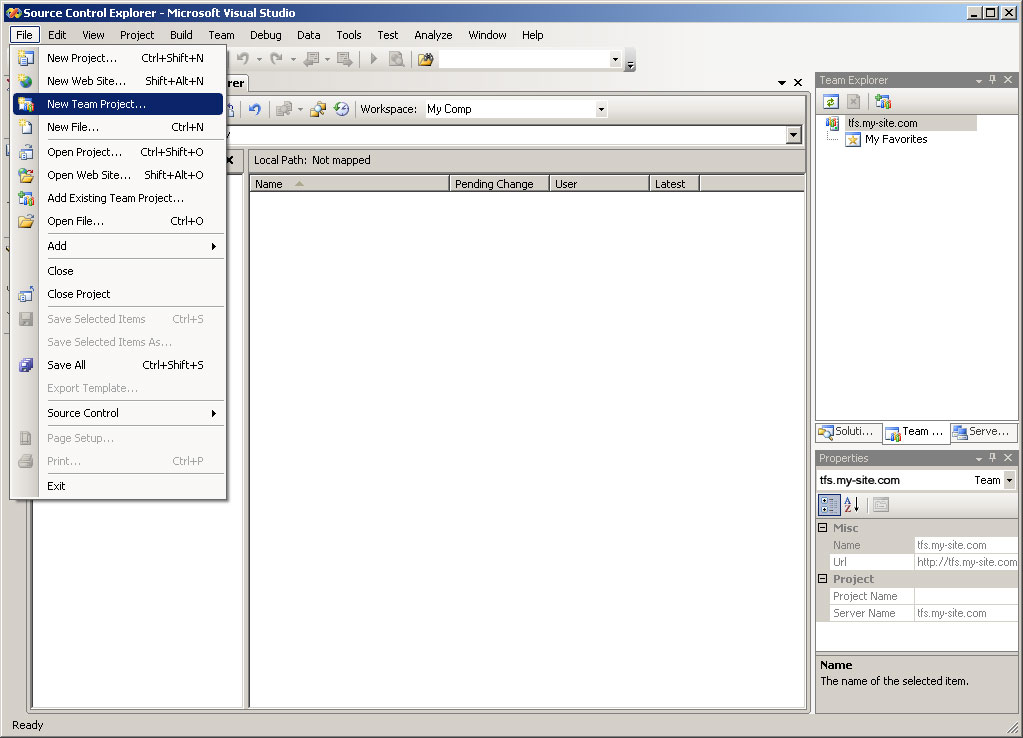The height and width of the screenshot is (738, 1023).
Task: Pin the Team Explorer panel with pushpin
Action: pyautogui.click(x=993, y=80)
